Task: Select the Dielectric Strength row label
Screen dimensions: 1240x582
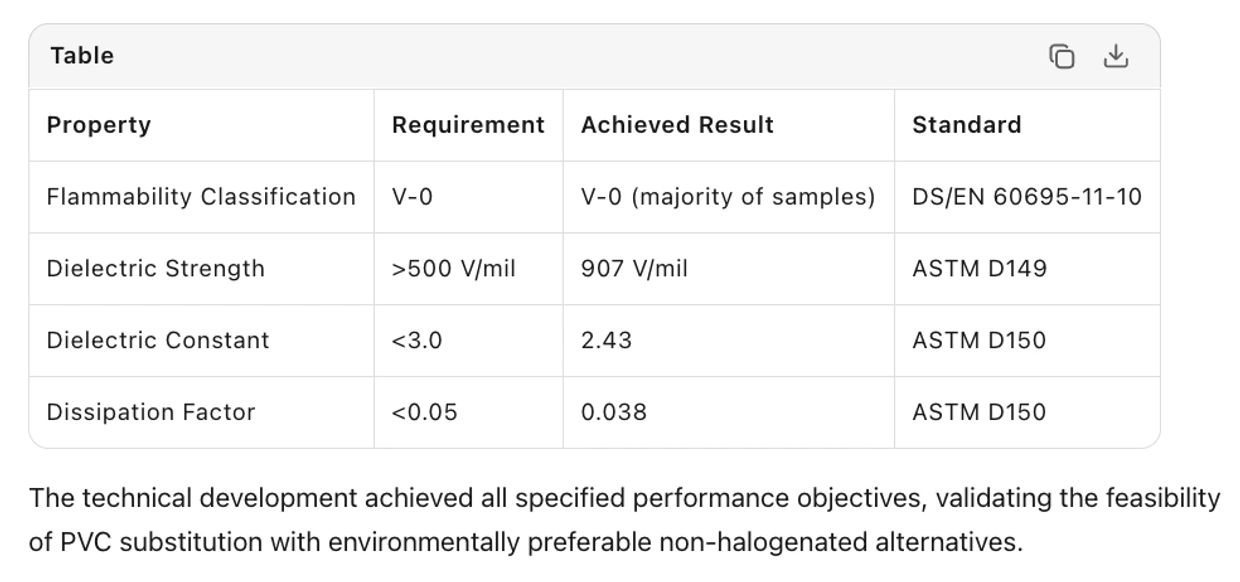Action: click(155, 269)
